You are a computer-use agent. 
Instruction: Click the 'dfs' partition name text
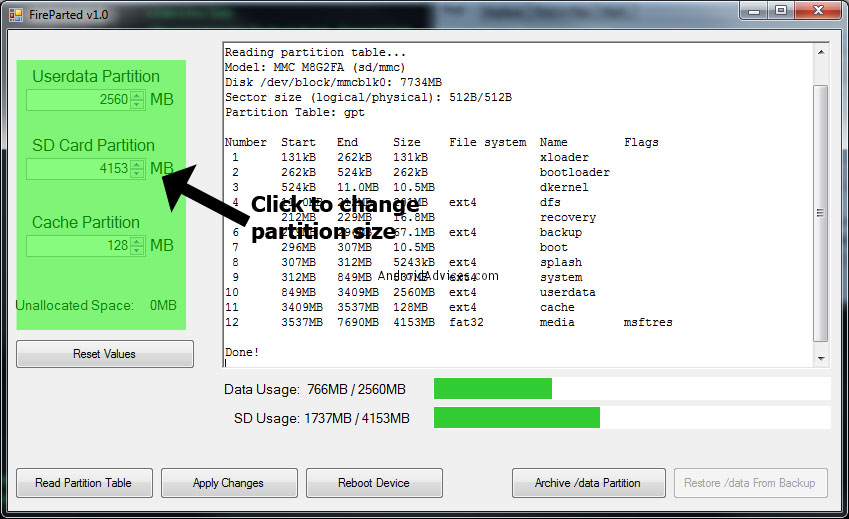tap(550, 202)
